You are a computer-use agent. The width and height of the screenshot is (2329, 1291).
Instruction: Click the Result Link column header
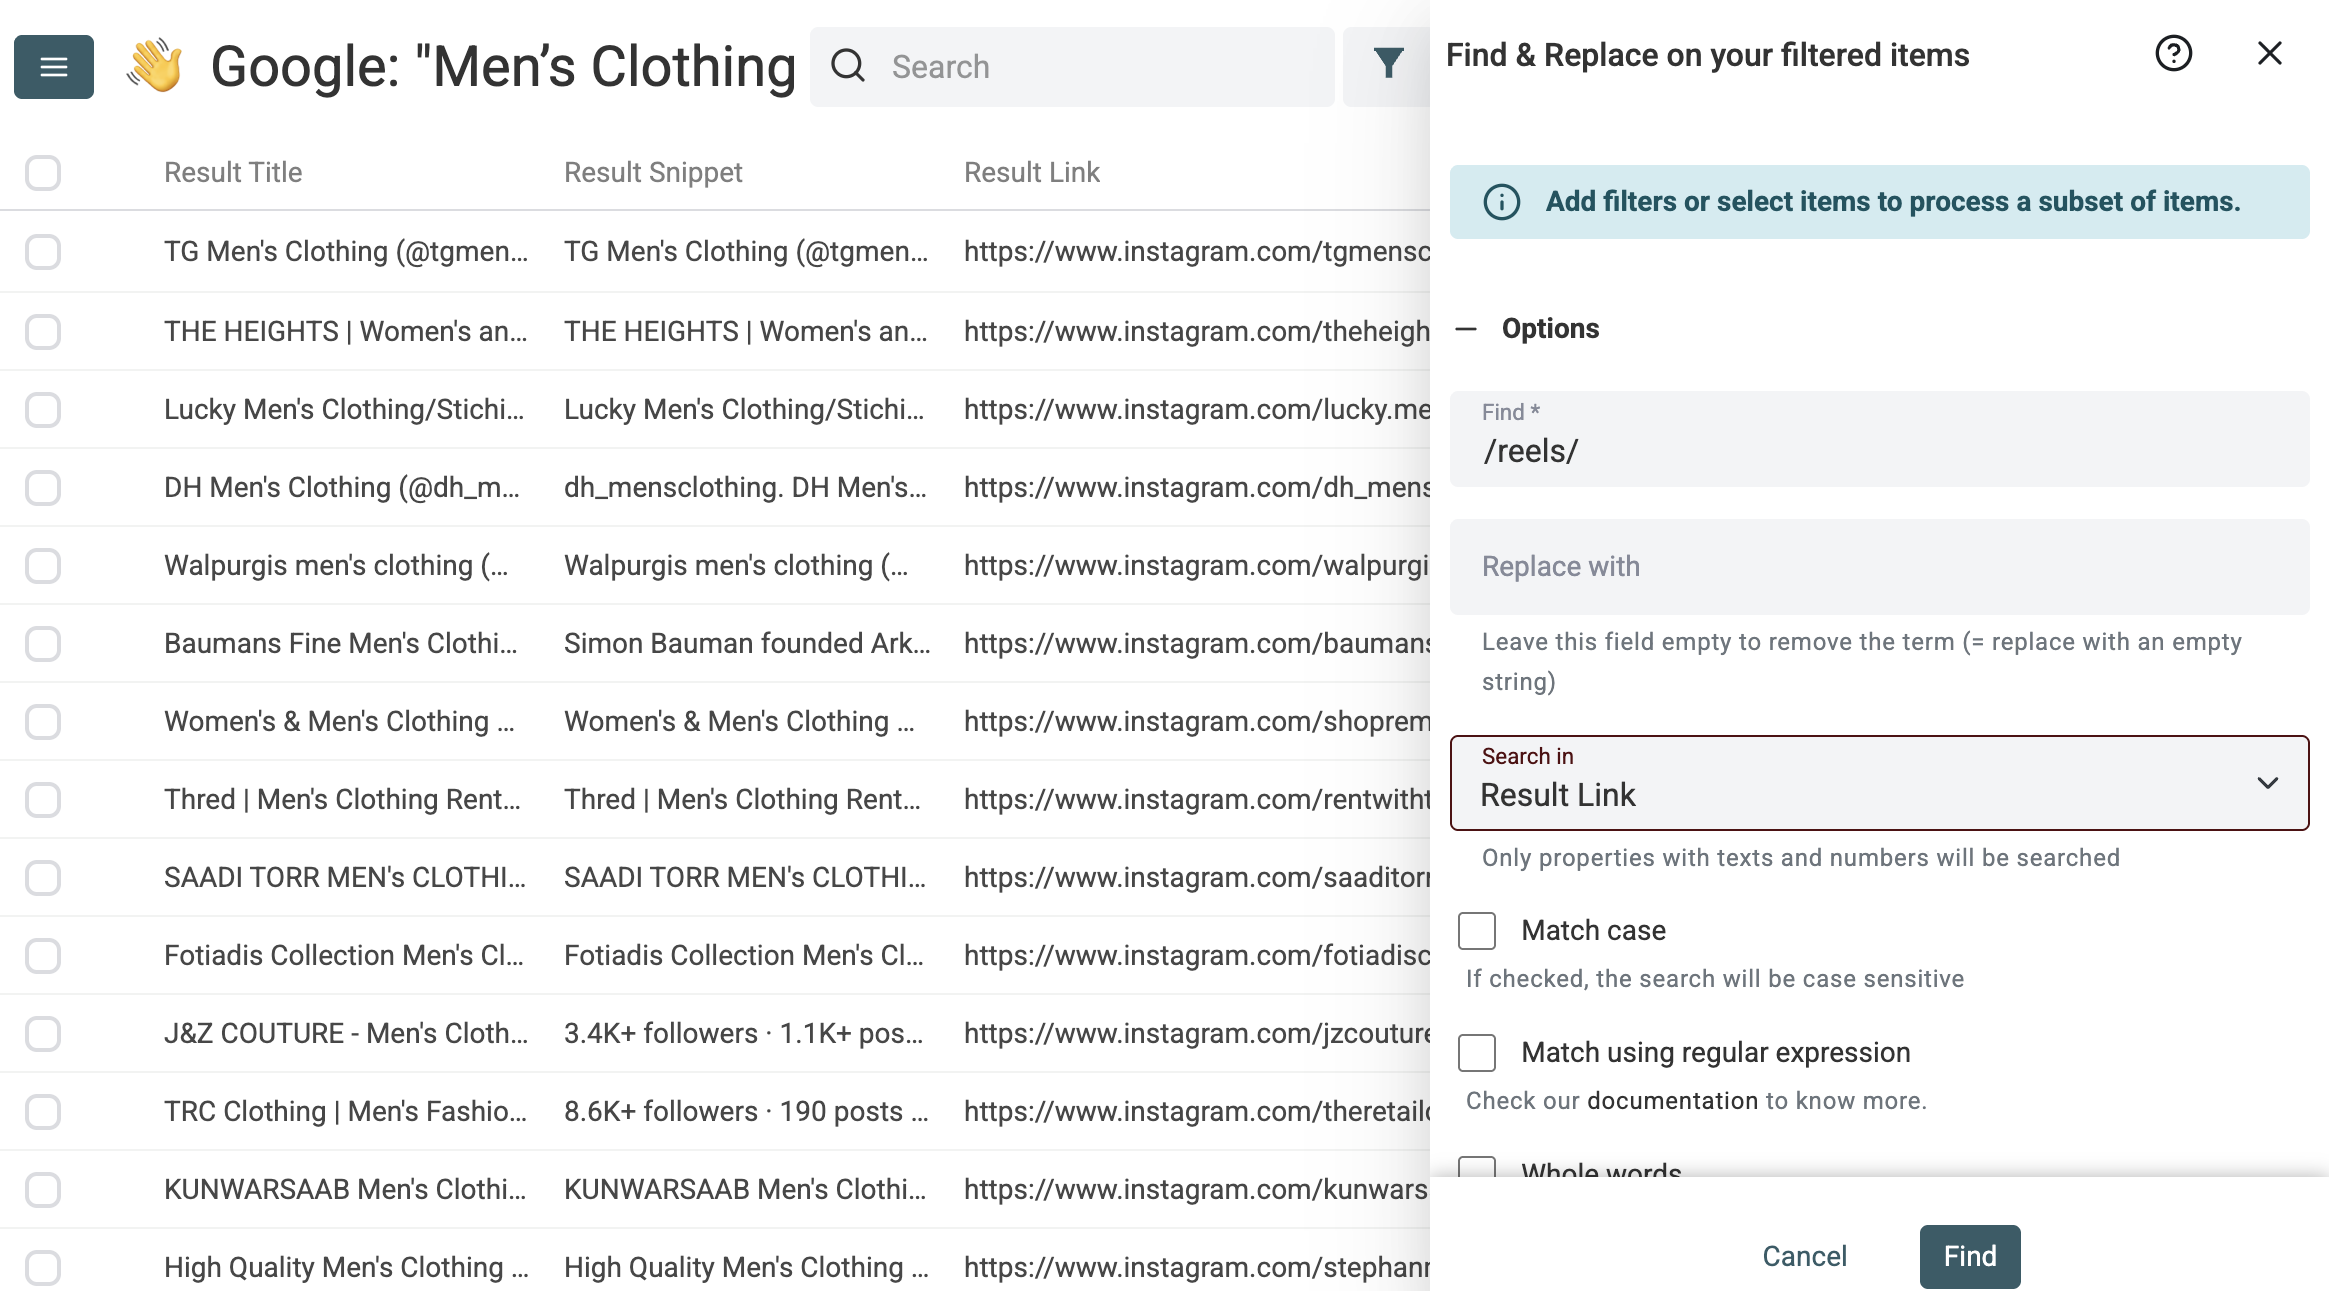click(1031, 173)
